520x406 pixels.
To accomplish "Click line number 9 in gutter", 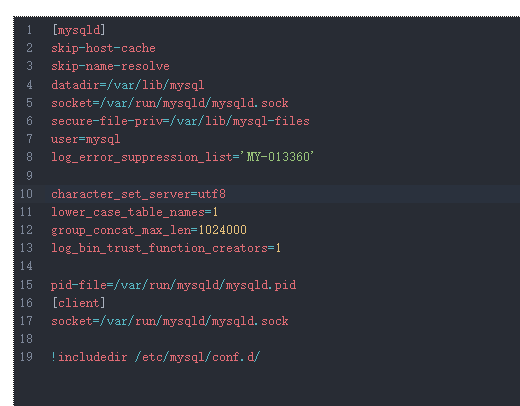I will pyautogui.click(x=29, y=175).
